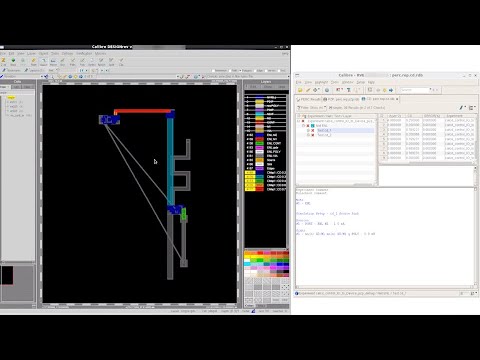Open the Filter Show All dropdown

coord(311,108)
